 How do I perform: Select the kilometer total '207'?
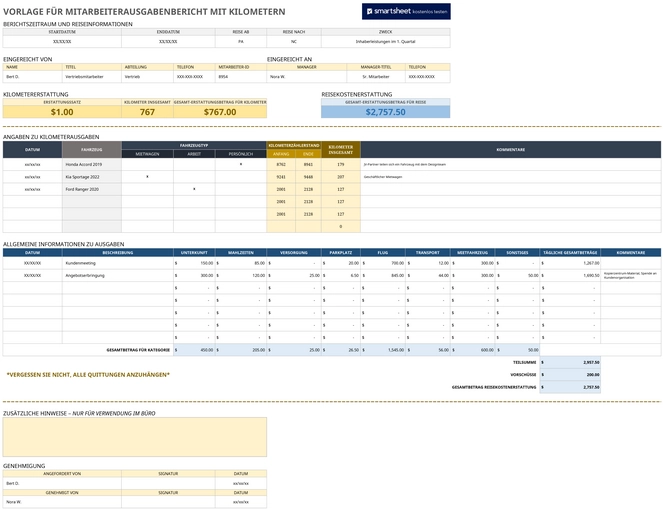341,177
